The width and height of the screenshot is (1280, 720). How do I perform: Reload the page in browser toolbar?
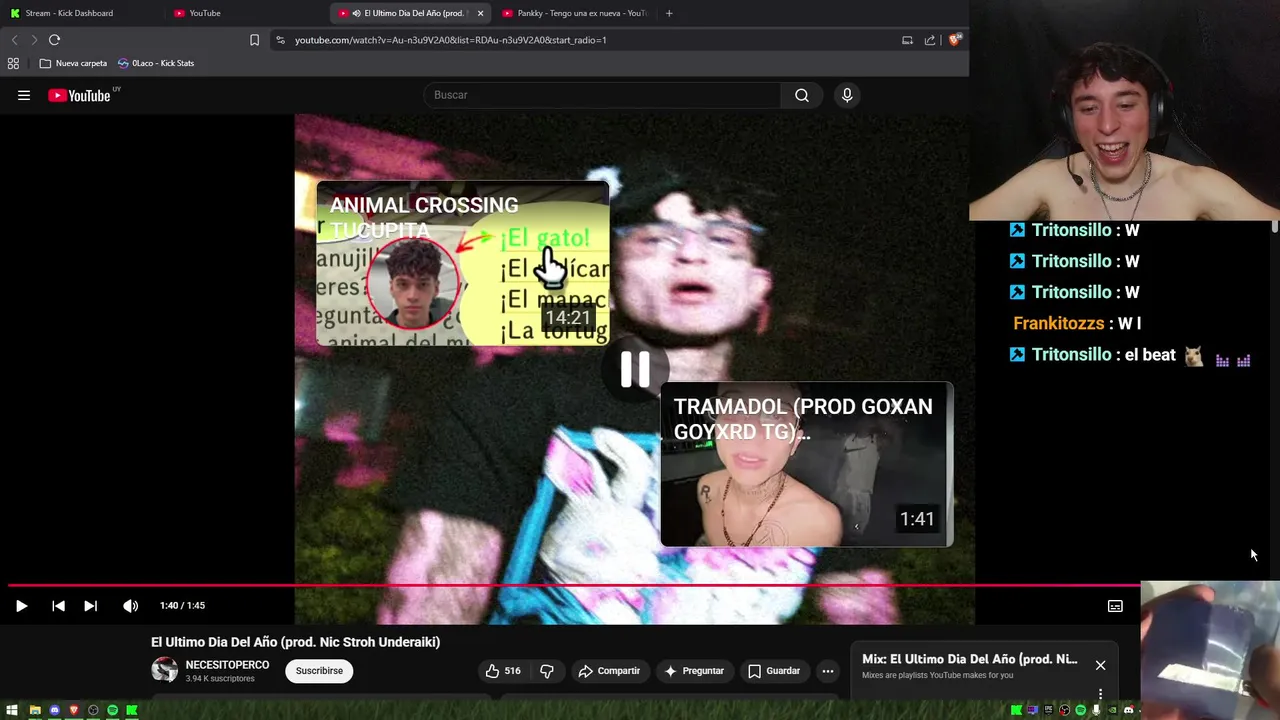(54, 40)
